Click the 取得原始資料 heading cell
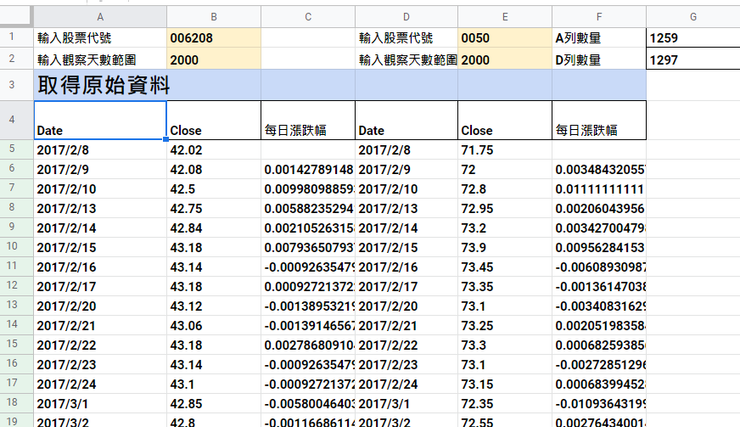The width and height of the screenshot is (740, 427). click(x=100, y=84)
